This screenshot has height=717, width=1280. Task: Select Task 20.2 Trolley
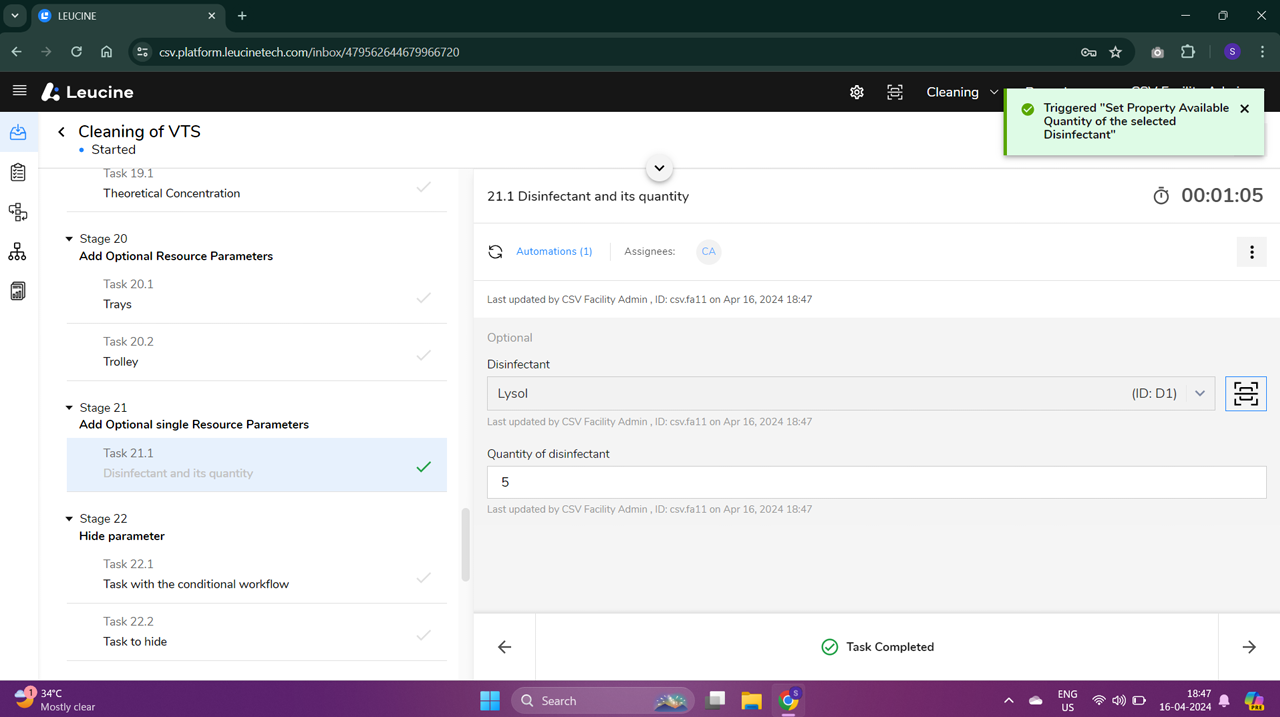(x=257, y=352)
